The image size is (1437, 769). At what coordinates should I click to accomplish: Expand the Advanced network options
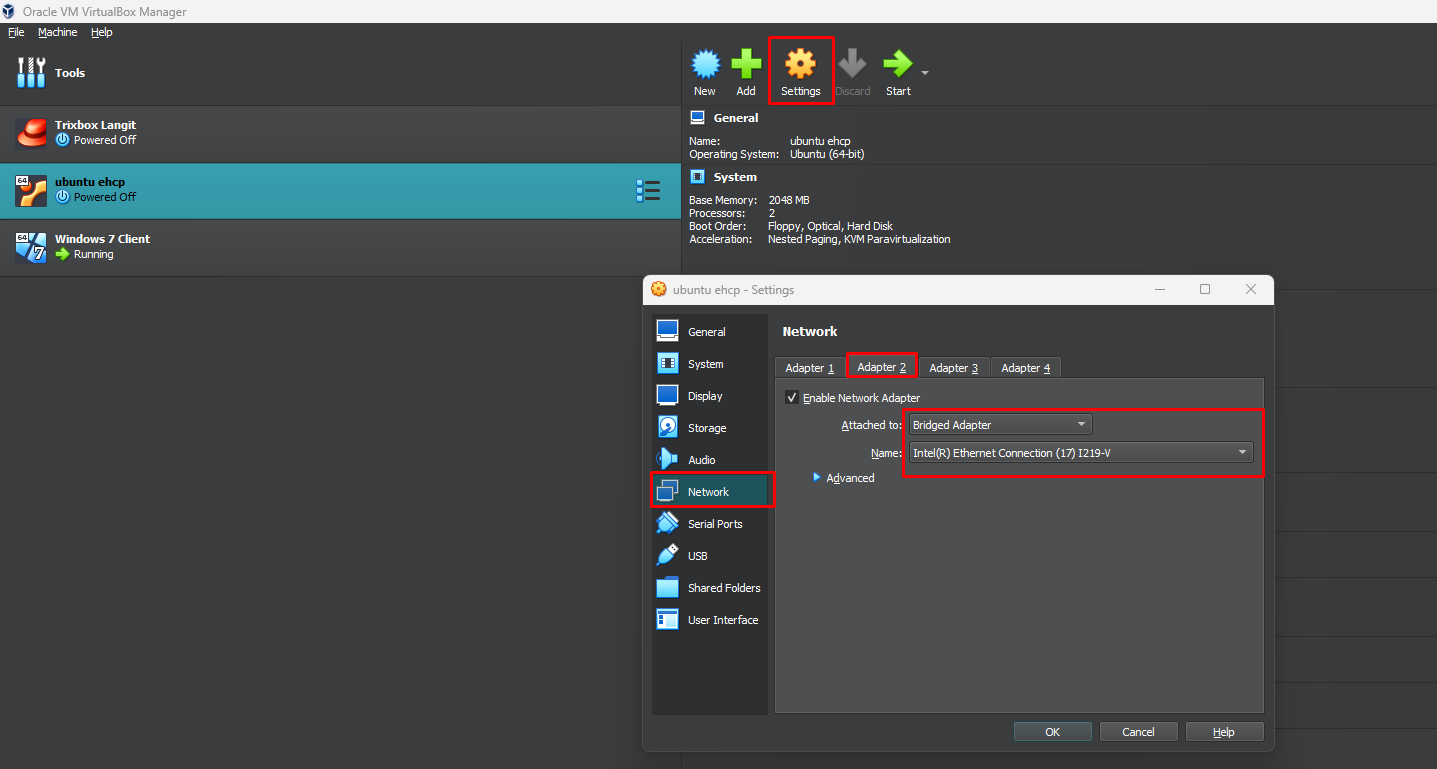click(844, 478)
